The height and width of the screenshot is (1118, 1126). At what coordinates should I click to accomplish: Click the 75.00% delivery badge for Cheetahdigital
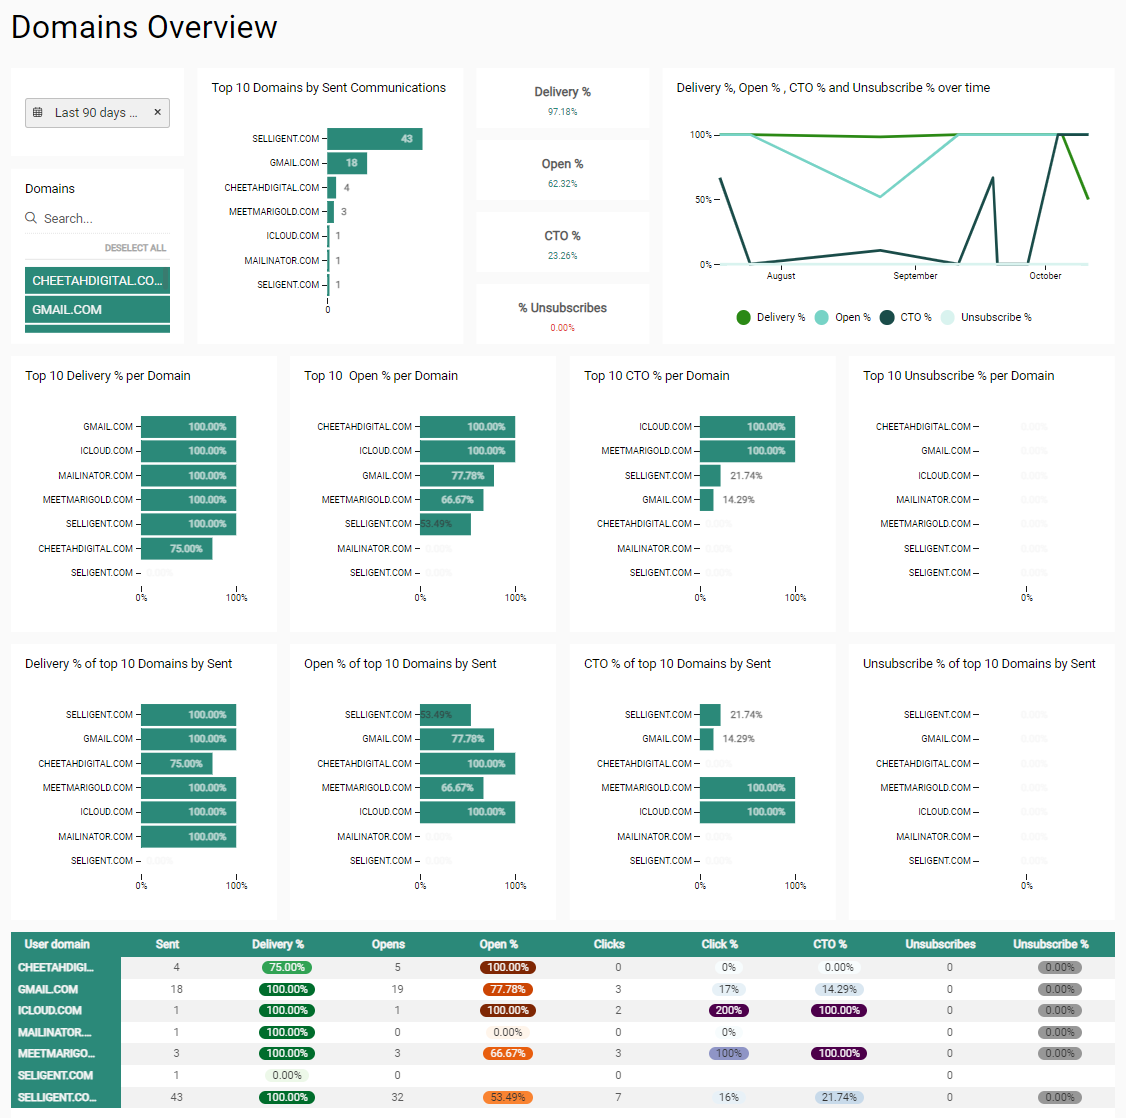click(x=287, y=968)
